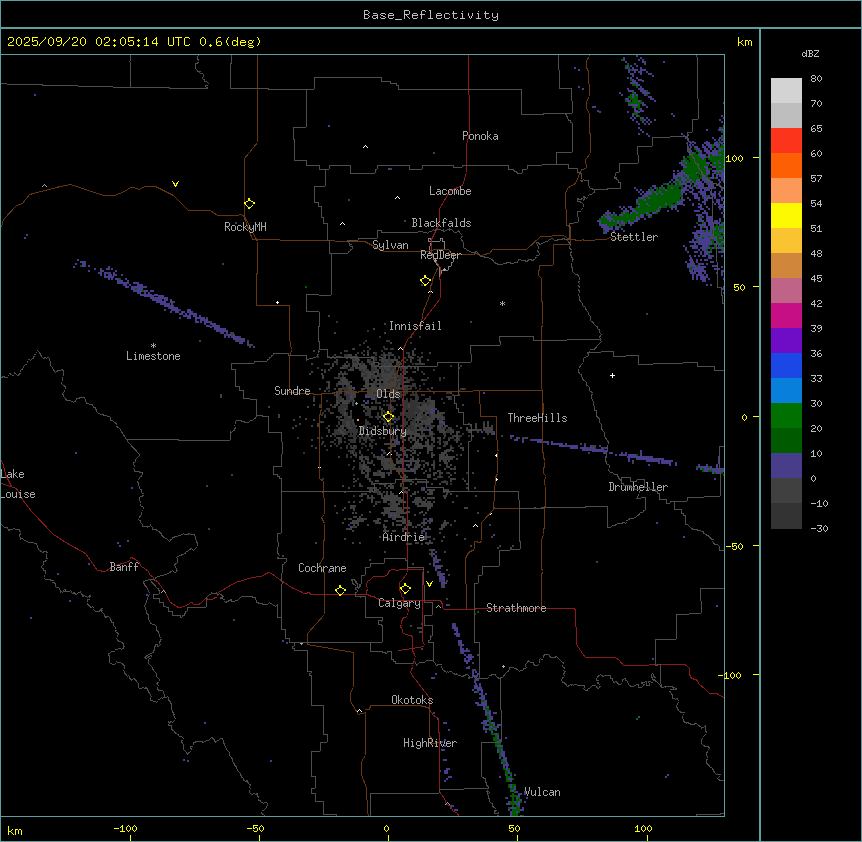Viewport: 862px width, 842px height.
Task: Select the white plus marker east of ThreeHills
Action: pyautogui.click(x=612, y=375)
